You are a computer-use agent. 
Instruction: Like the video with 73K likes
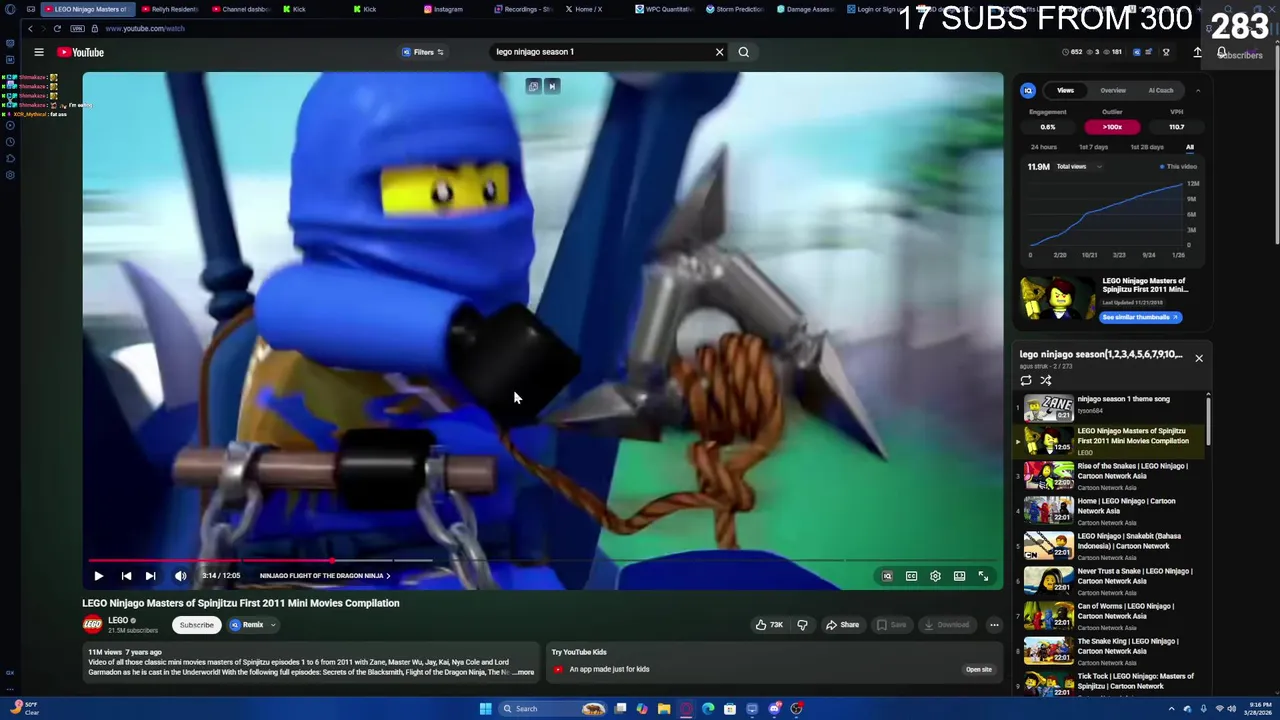click(769, 625)
